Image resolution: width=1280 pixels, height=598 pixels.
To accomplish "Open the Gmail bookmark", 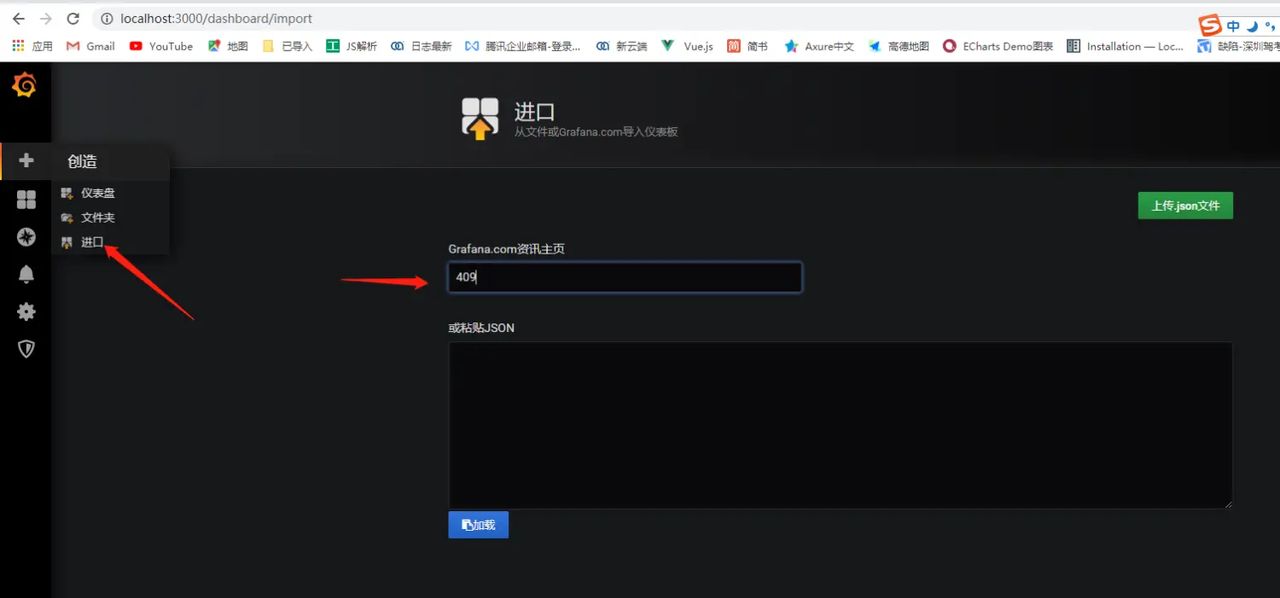I will pyautogui.click(x=90, y=46).
